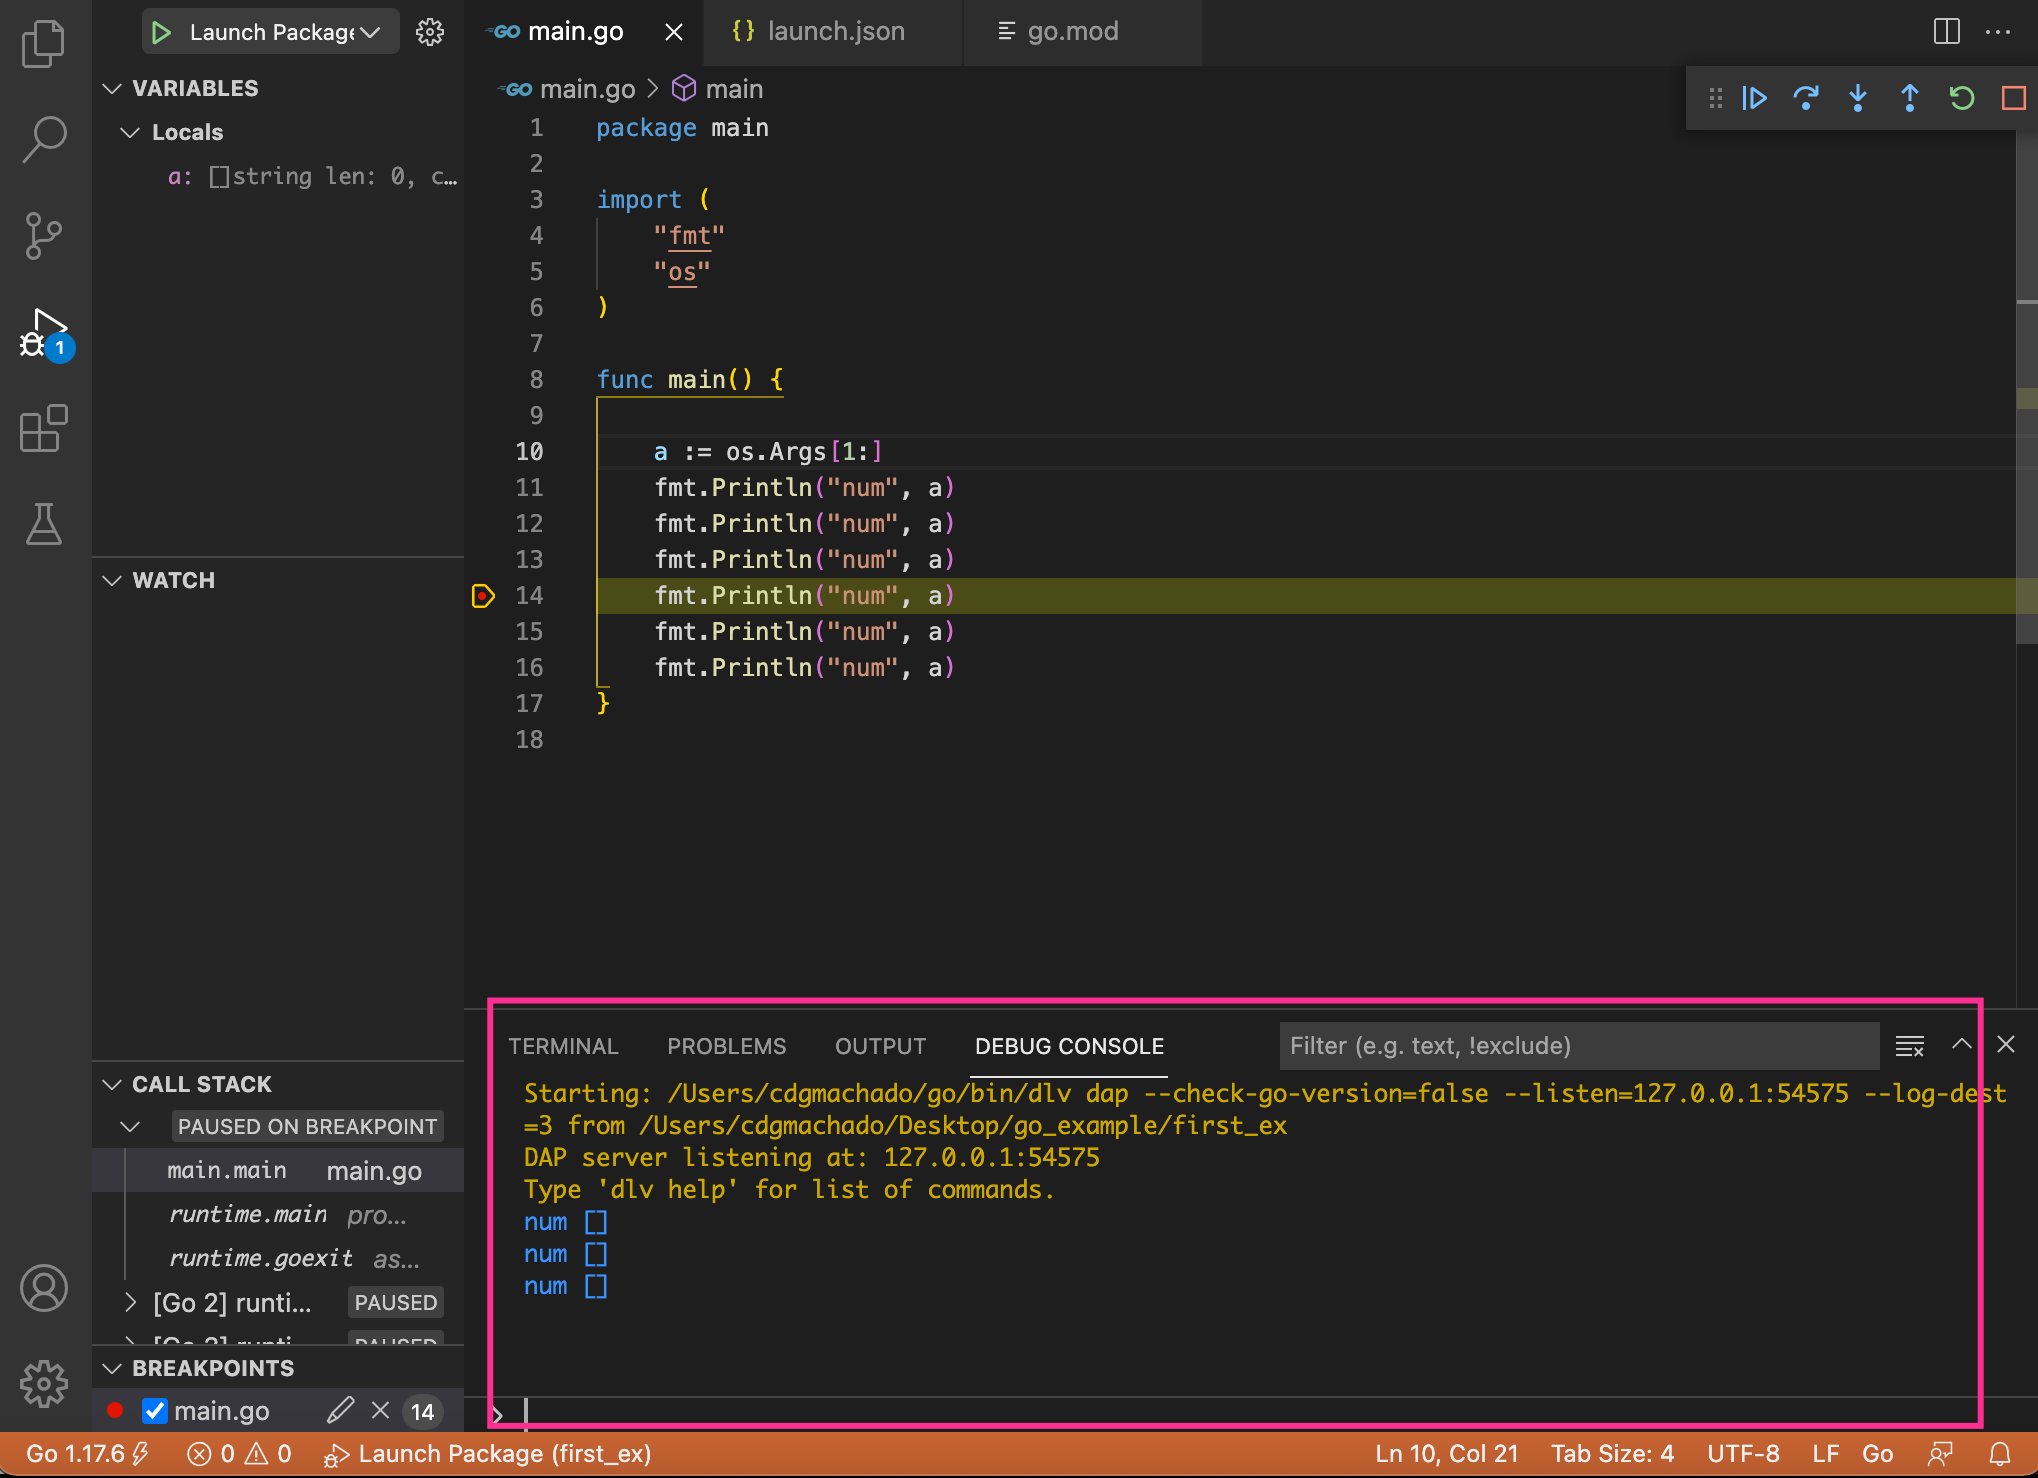Open errors and warnings count in status bar

239,1454
